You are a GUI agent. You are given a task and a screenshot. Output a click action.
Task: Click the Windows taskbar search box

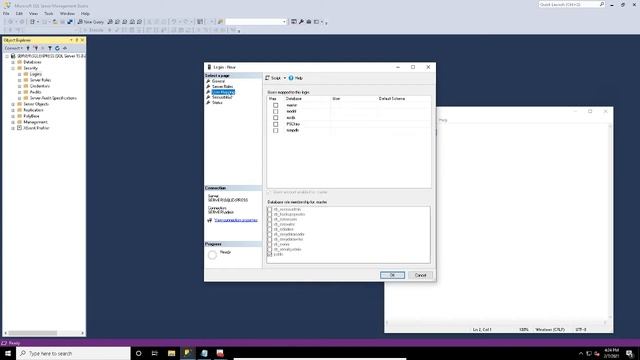click(73, 353)
